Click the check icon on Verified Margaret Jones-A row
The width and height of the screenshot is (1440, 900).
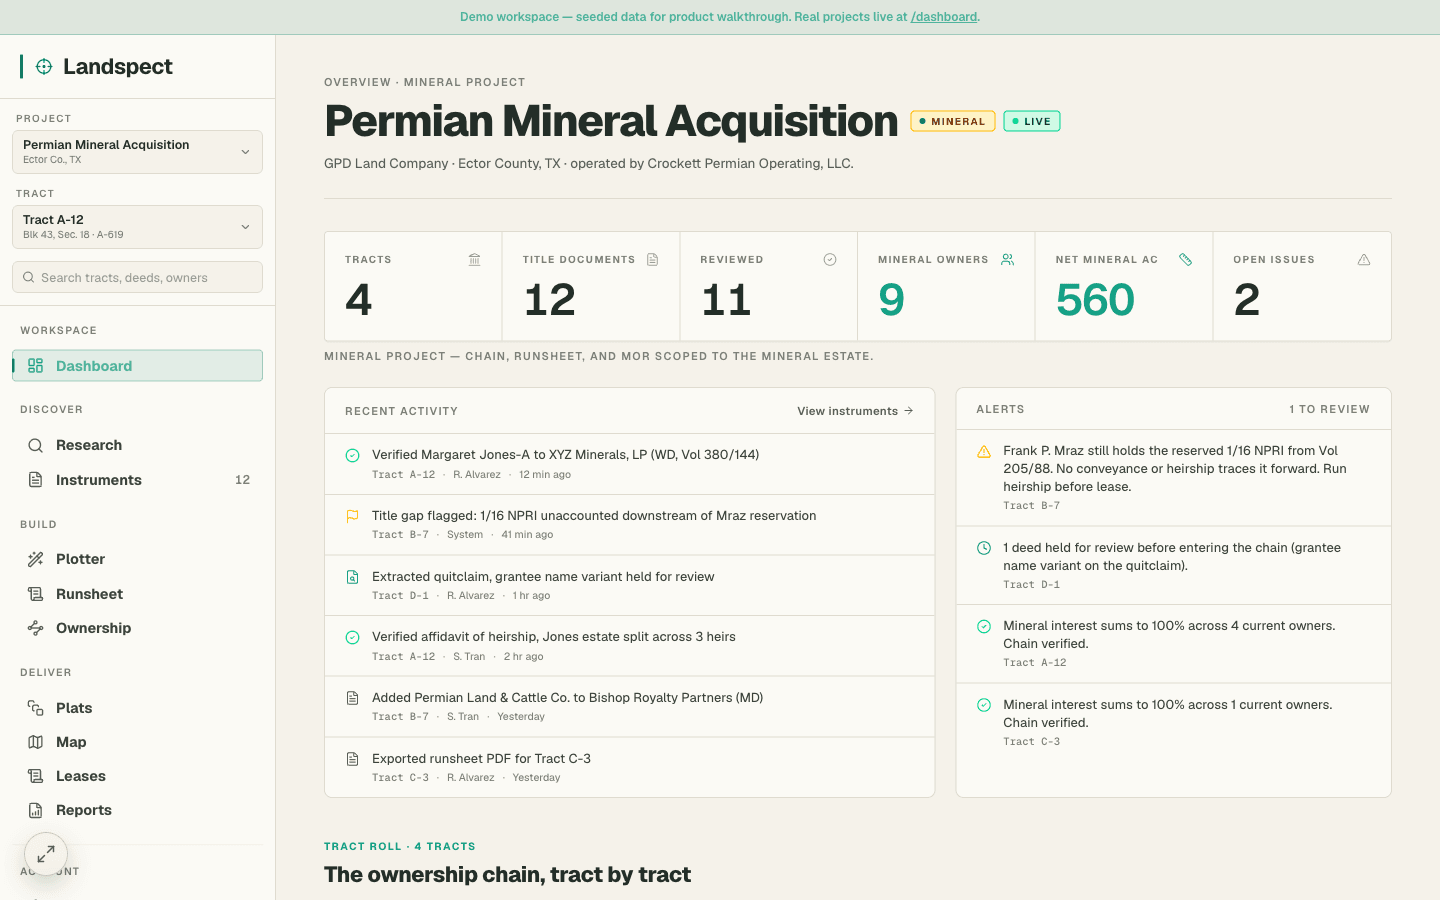click(352, 455)
